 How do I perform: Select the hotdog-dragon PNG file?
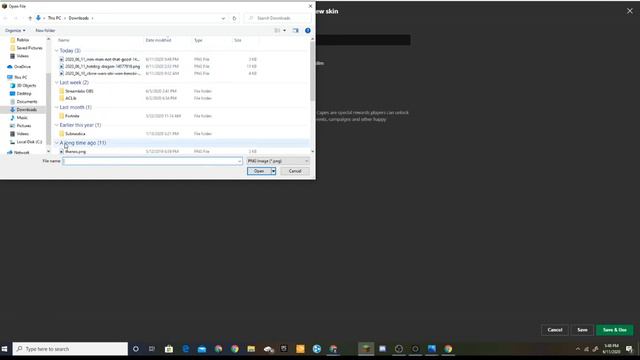[x=102, y=66]
